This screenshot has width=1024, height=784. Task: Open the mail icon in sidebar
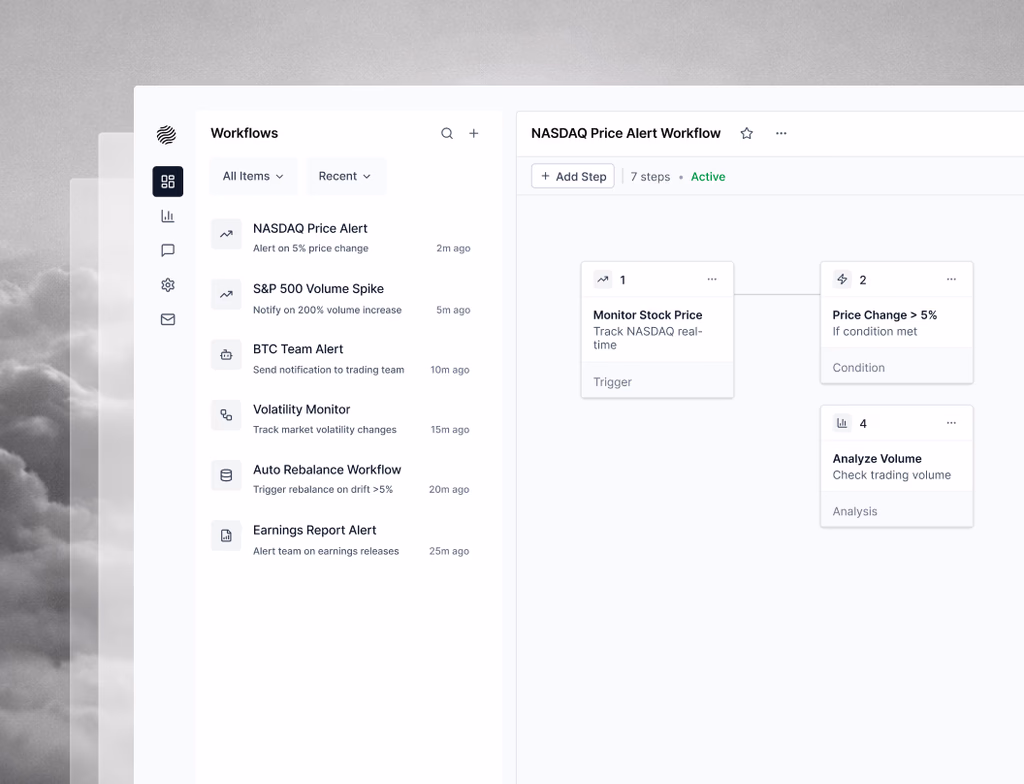point(167,319)
